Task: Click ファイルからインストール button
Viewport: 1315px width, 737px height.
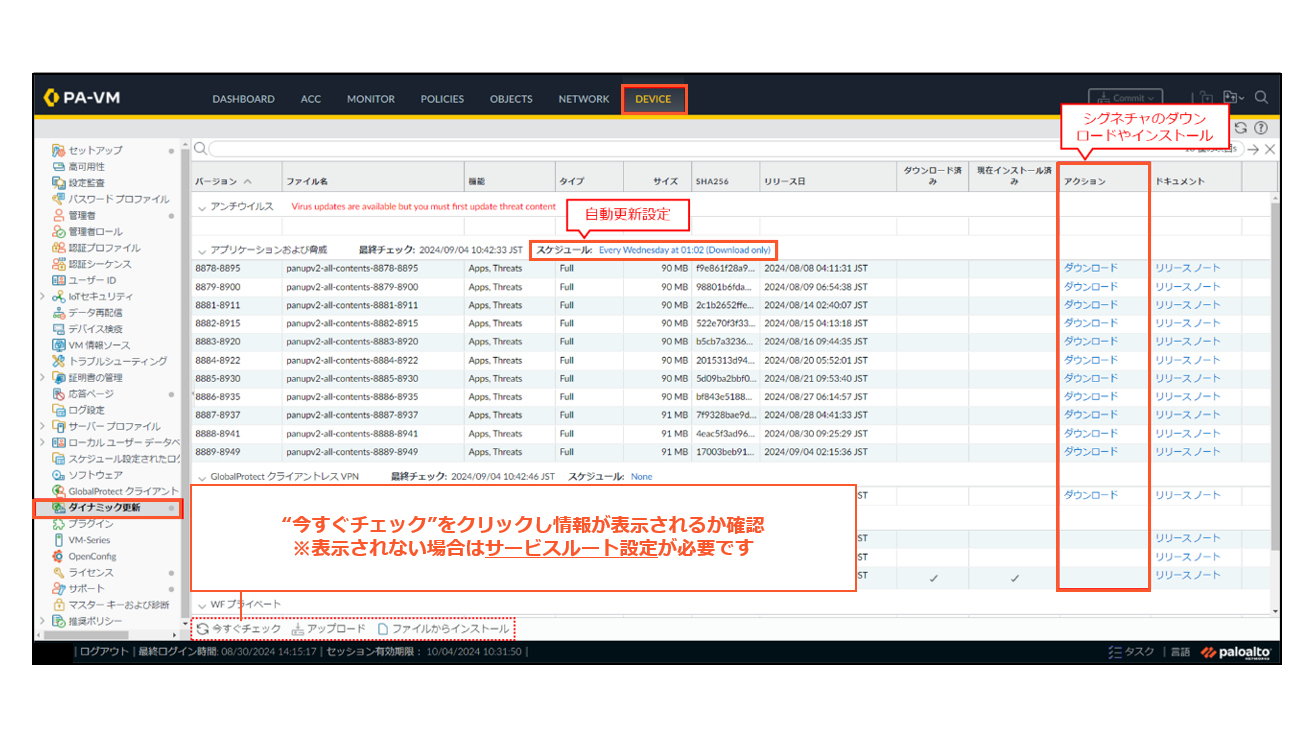Action: tap(443, 629)
